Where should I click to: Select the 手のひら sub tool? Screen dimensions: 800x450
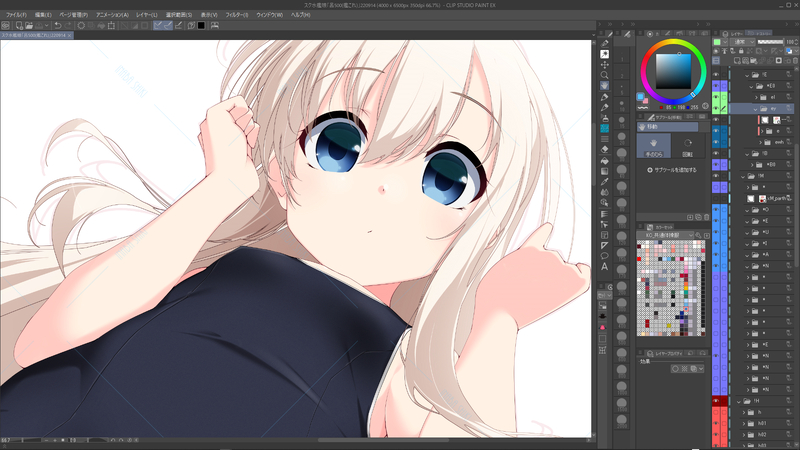pyautogui.click(x=654, y=146)
